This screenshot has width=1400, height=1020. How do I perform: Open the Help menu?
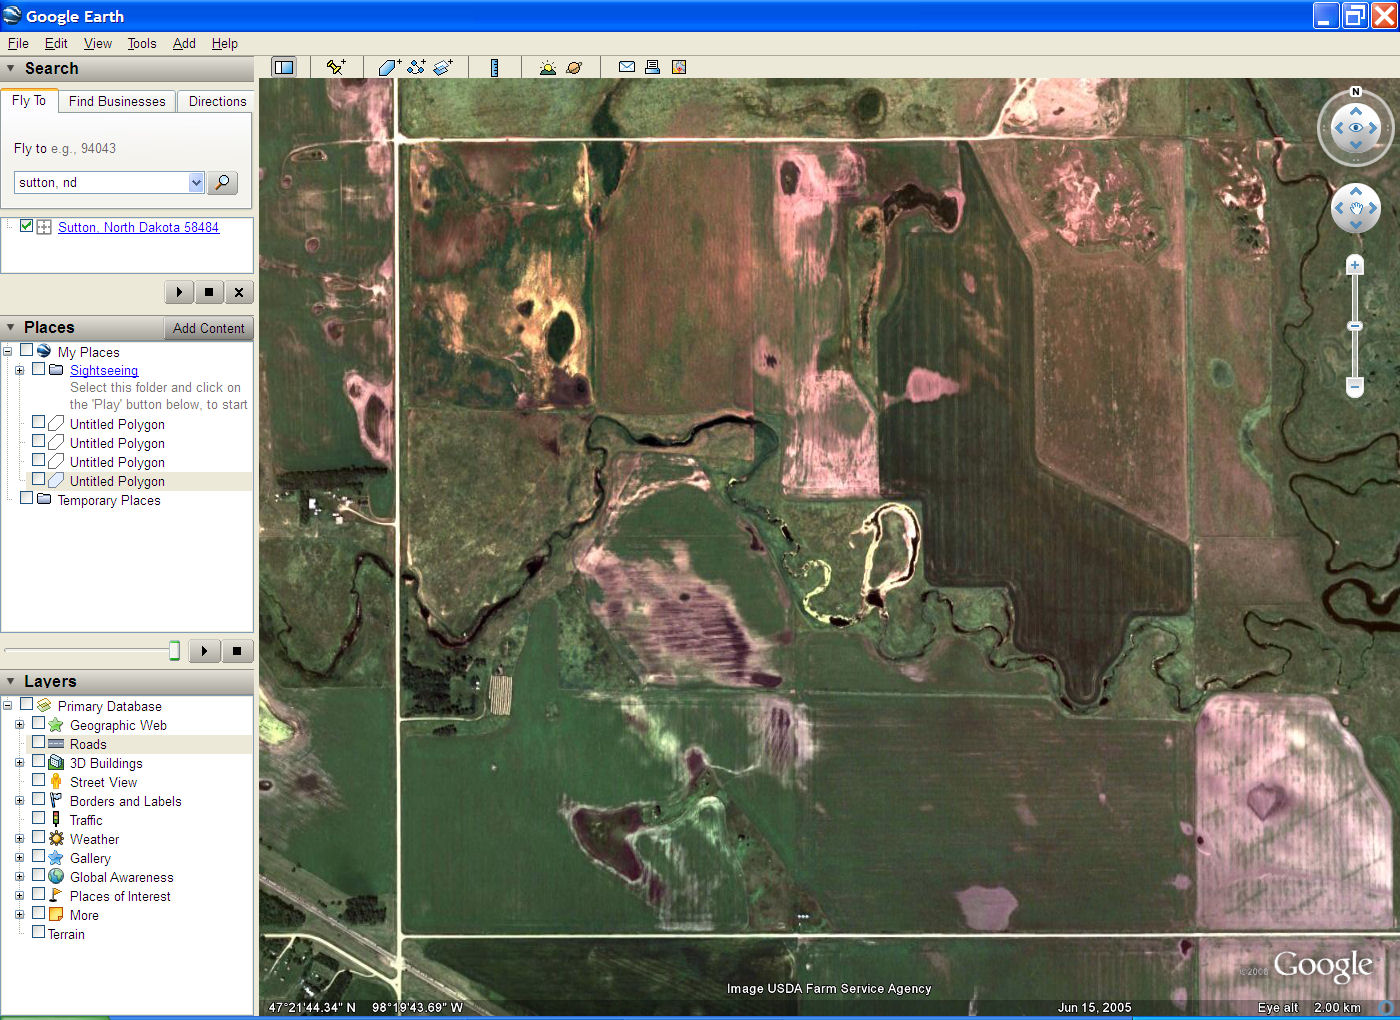tap(225, 43)
